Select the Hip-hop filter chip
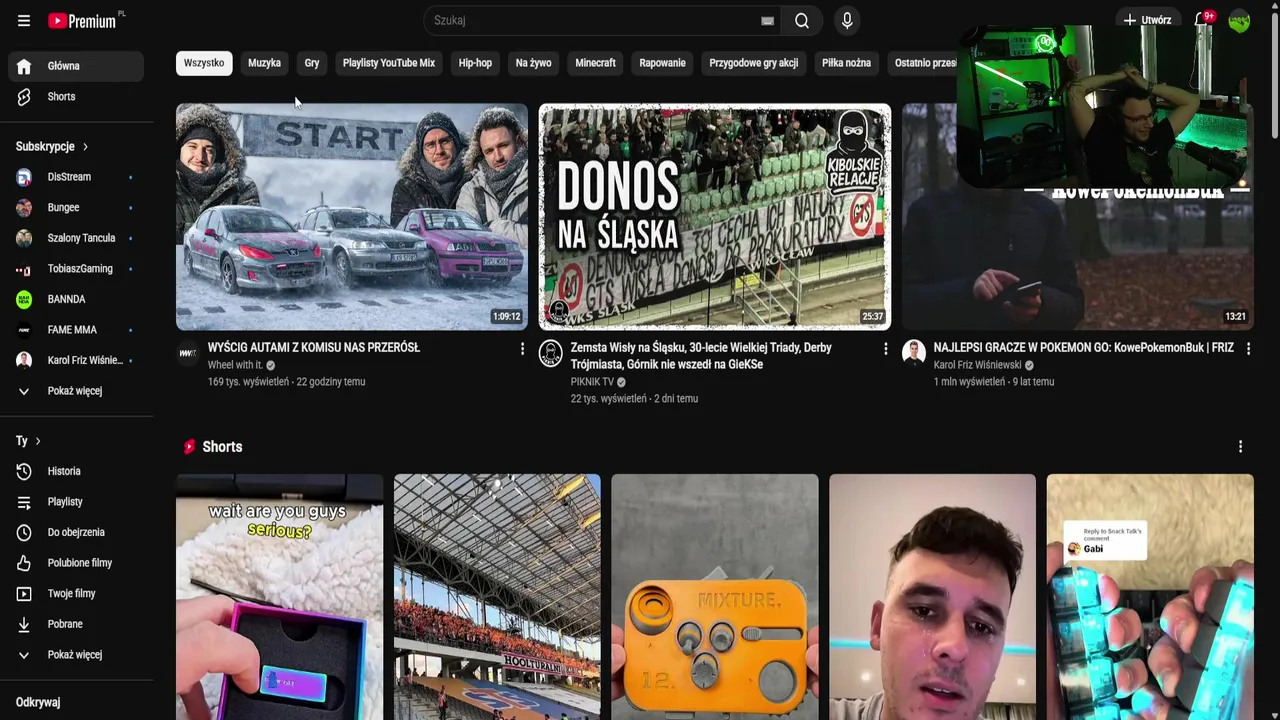1280x720 pixels. point(475,63)
